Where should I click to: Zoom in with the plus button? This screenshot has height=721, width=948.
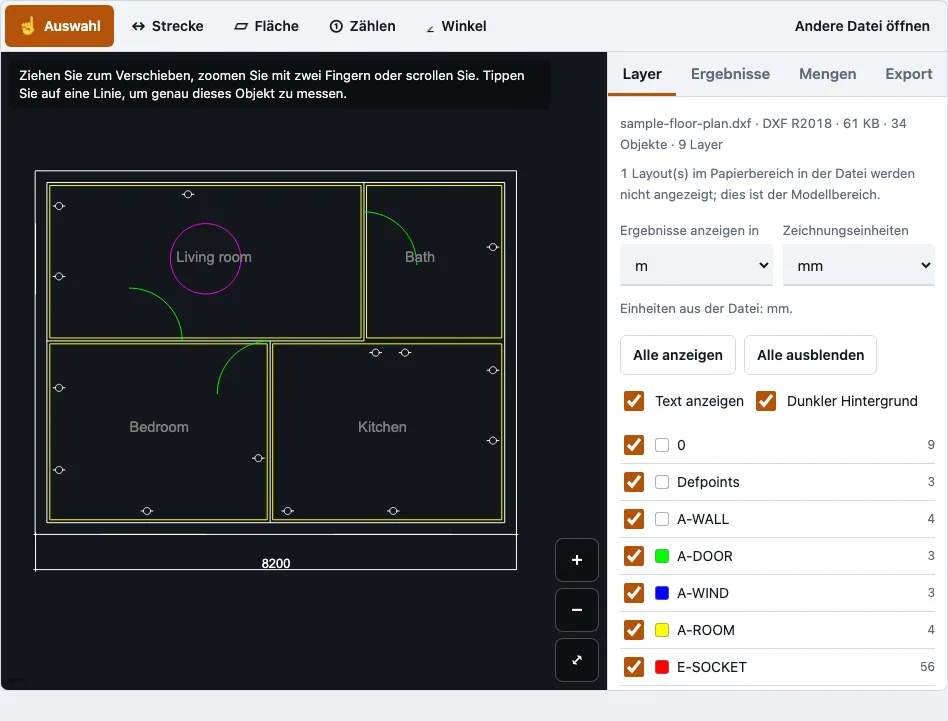(x=577, y=560)
